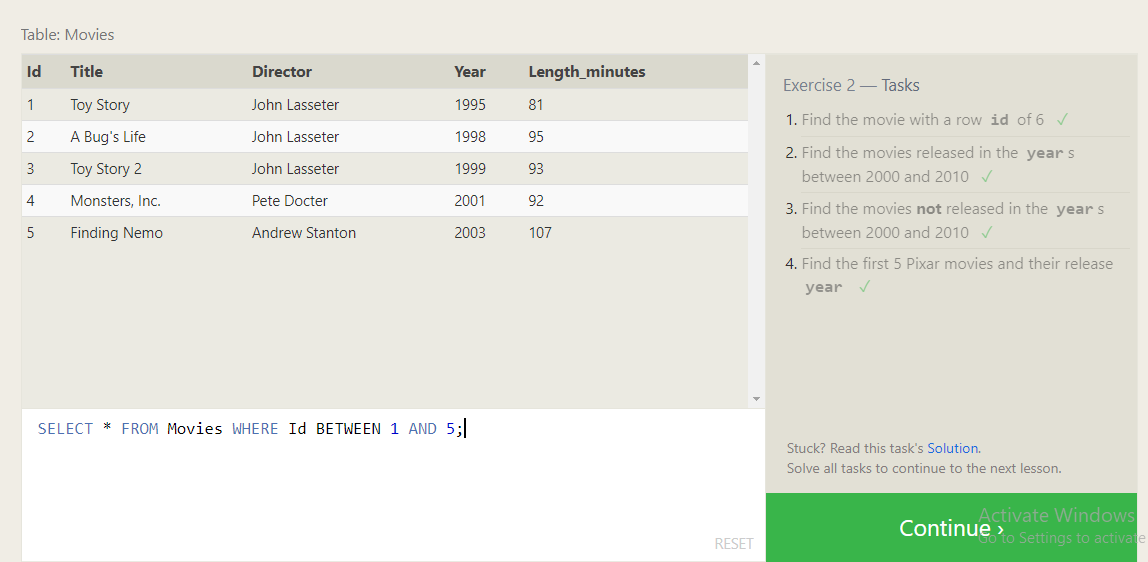Select the A Bug's Life cell

coord(108,137)
